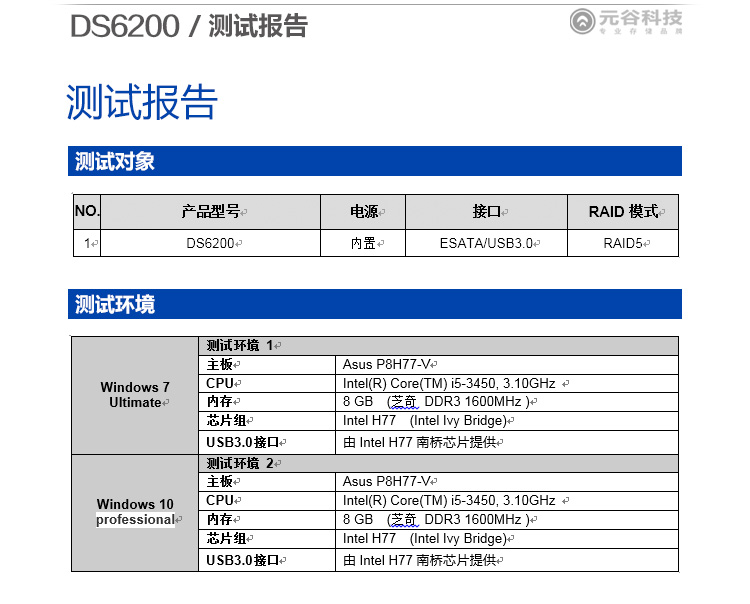The height and width of the screenshot is (604, 750).
Task: Click 'USB3.0接口' label in 测试环境 2
Action: [243, 560]
